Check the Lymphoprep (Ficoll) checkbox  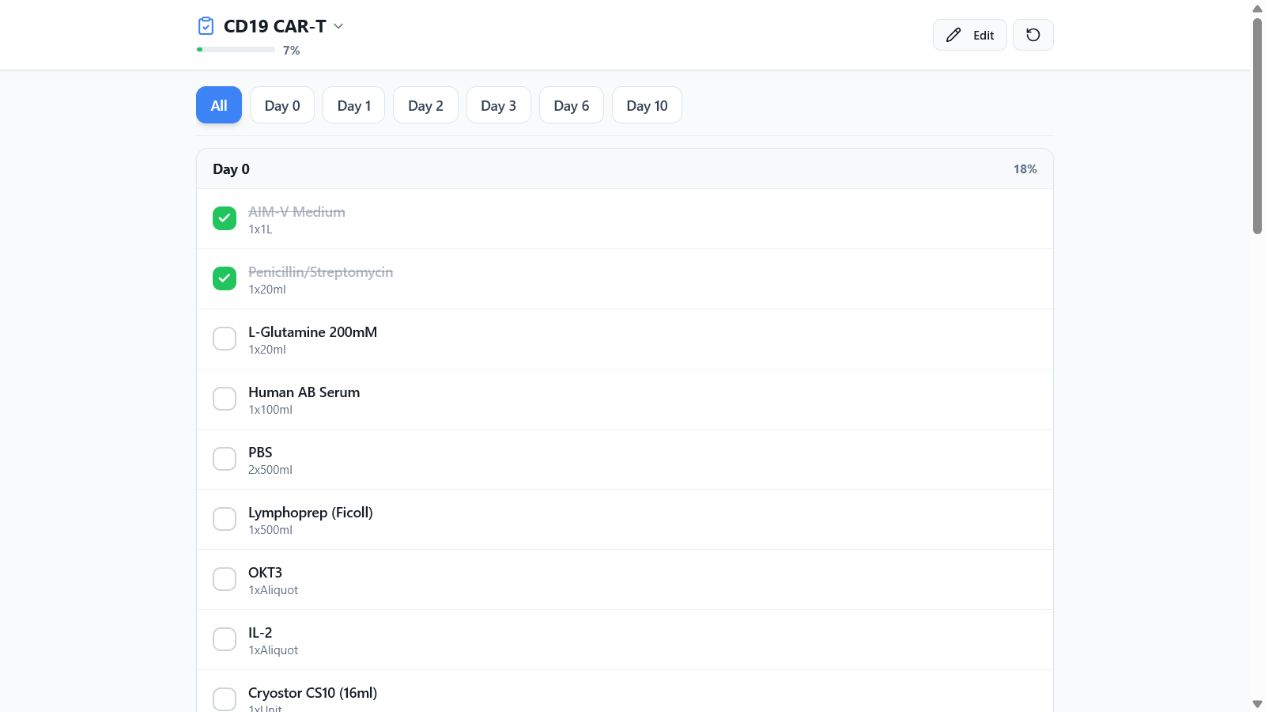[225, 518]
